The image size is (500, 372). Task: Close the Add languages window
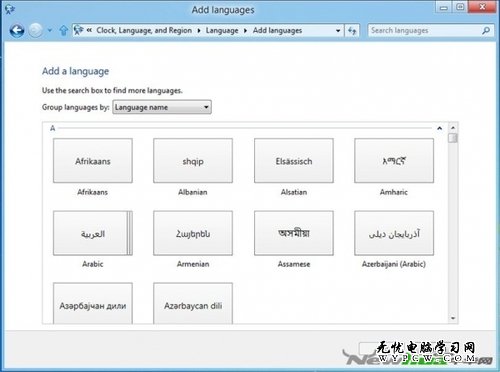coord(482,7)
